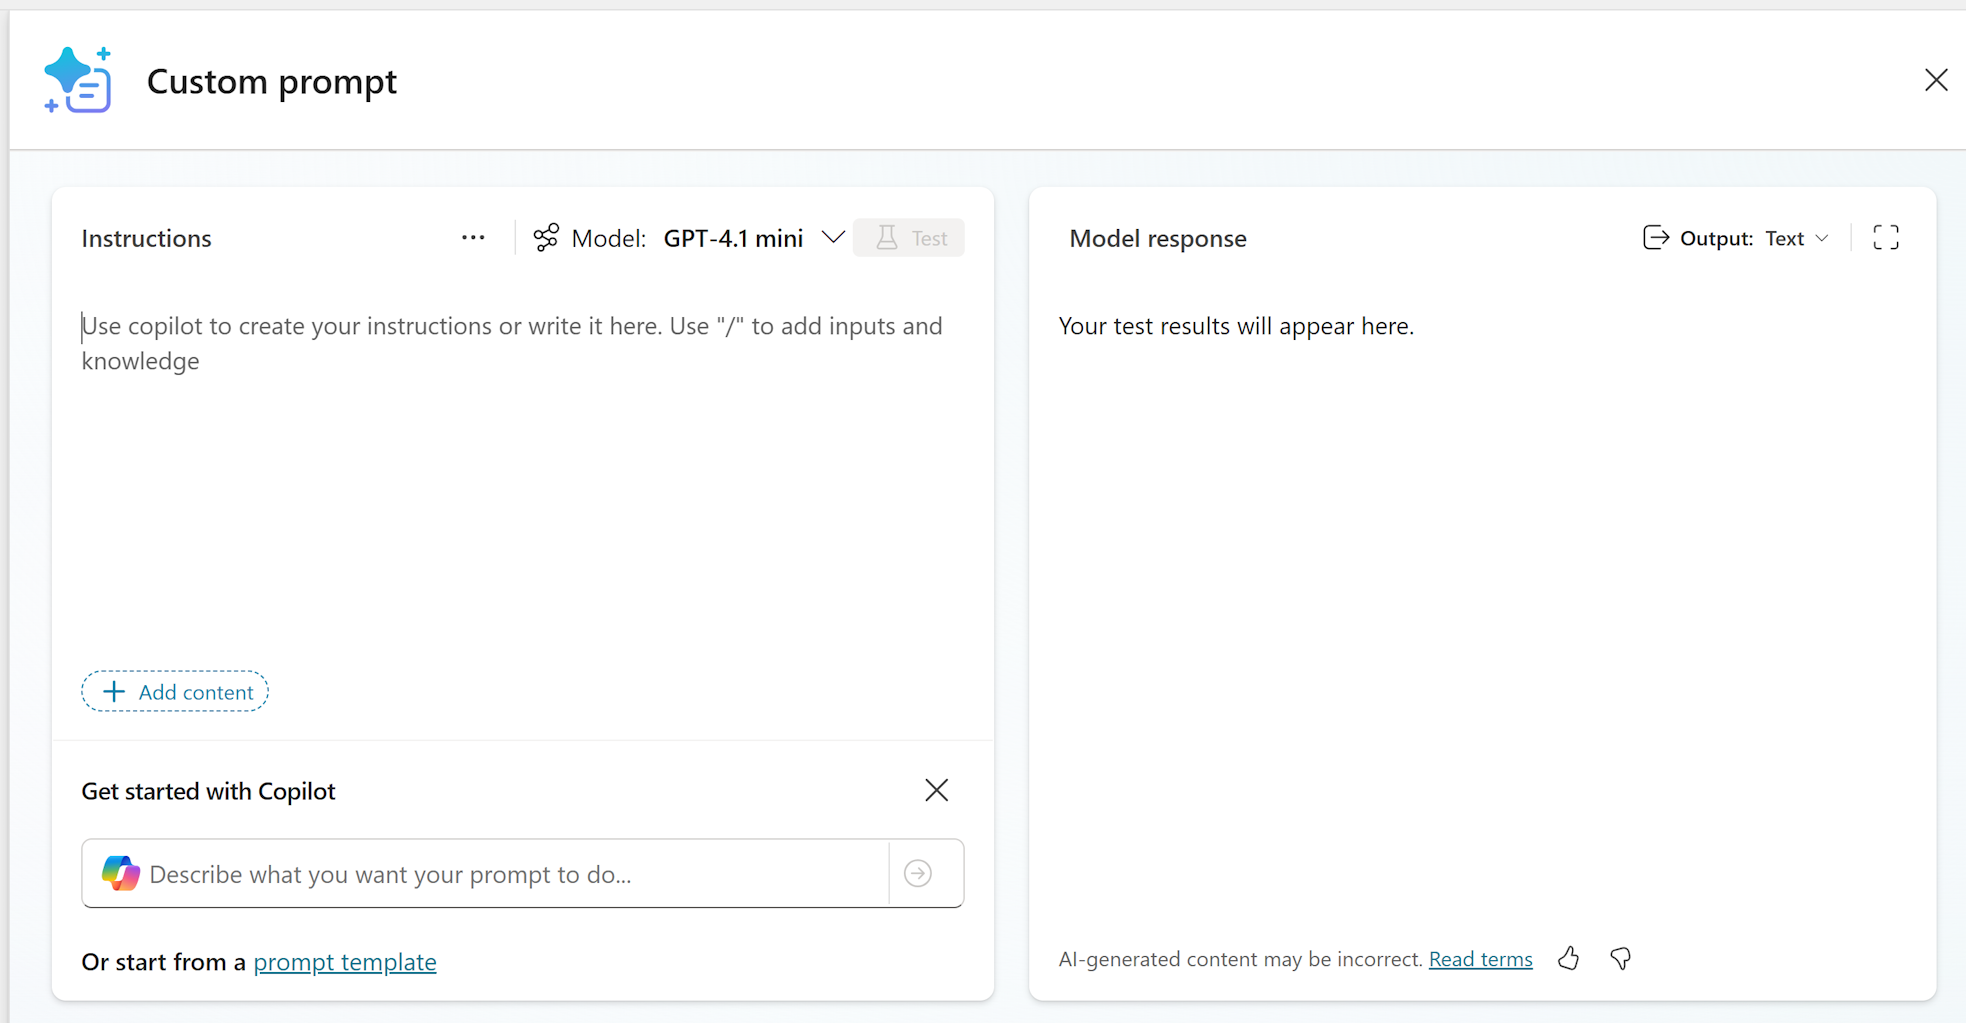1966x1023 pixels.
Task: Click Add content in the Instructions panel
Action: [x=174, y=691]
